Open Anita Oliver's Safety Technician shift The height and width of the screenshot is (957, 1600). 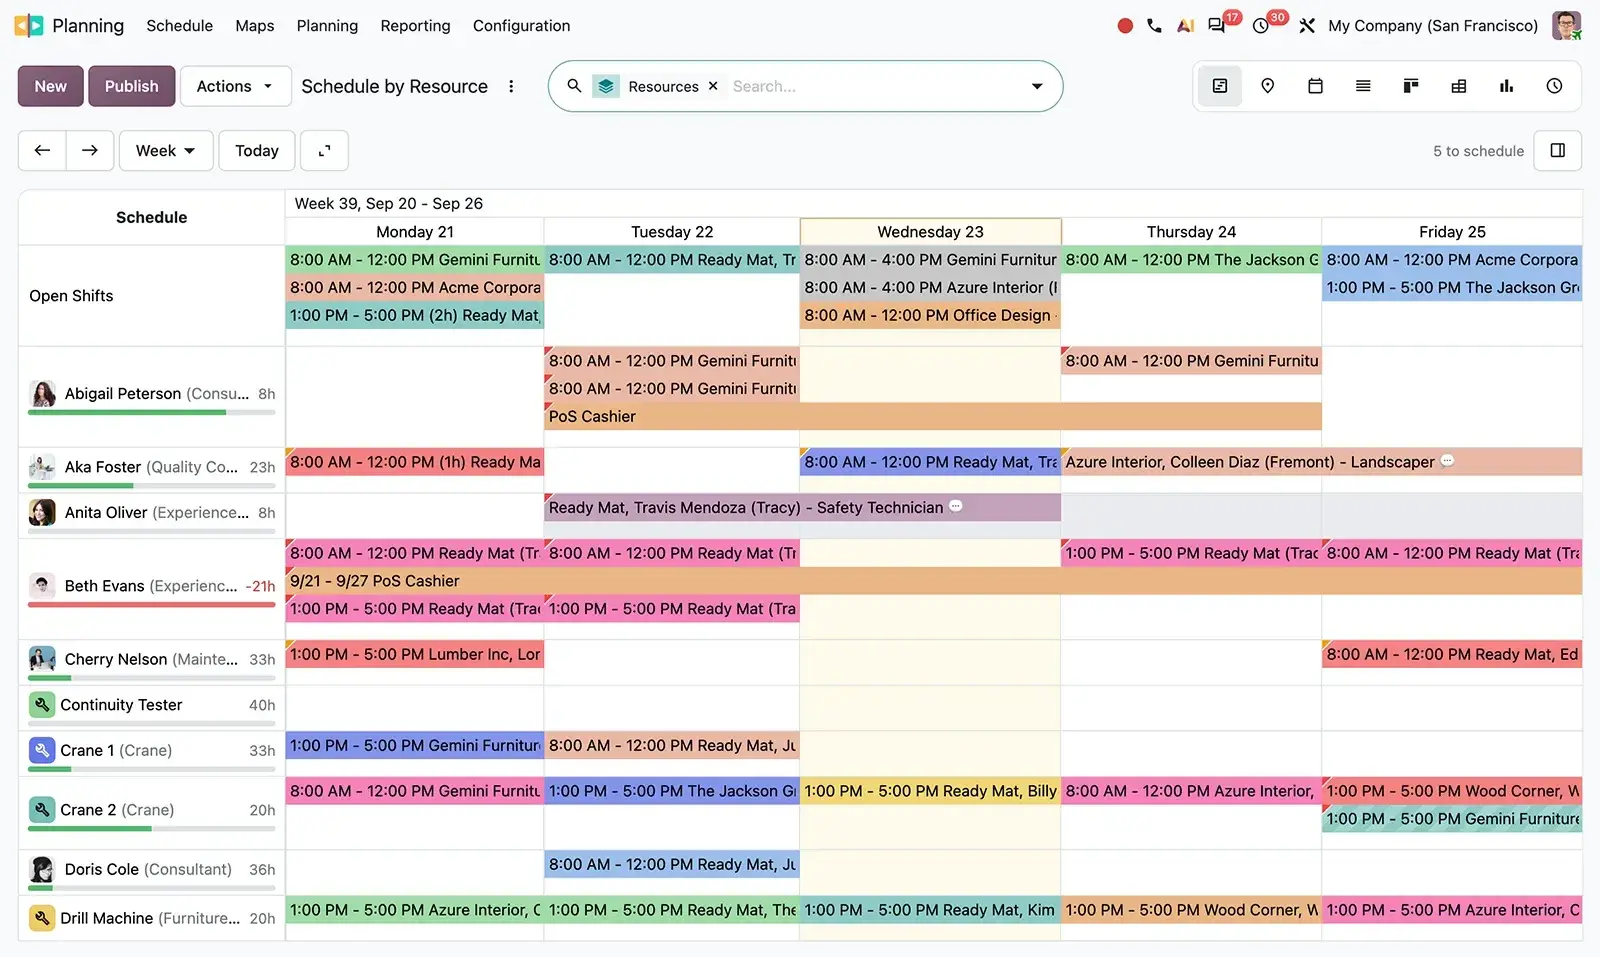(x=802, y=508)
